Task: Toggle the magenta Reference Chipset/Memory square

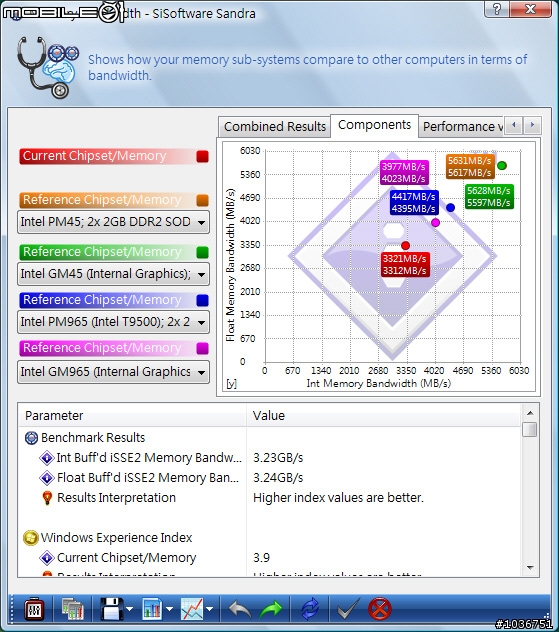Action: pyautogui.click(x=202, y=348)
